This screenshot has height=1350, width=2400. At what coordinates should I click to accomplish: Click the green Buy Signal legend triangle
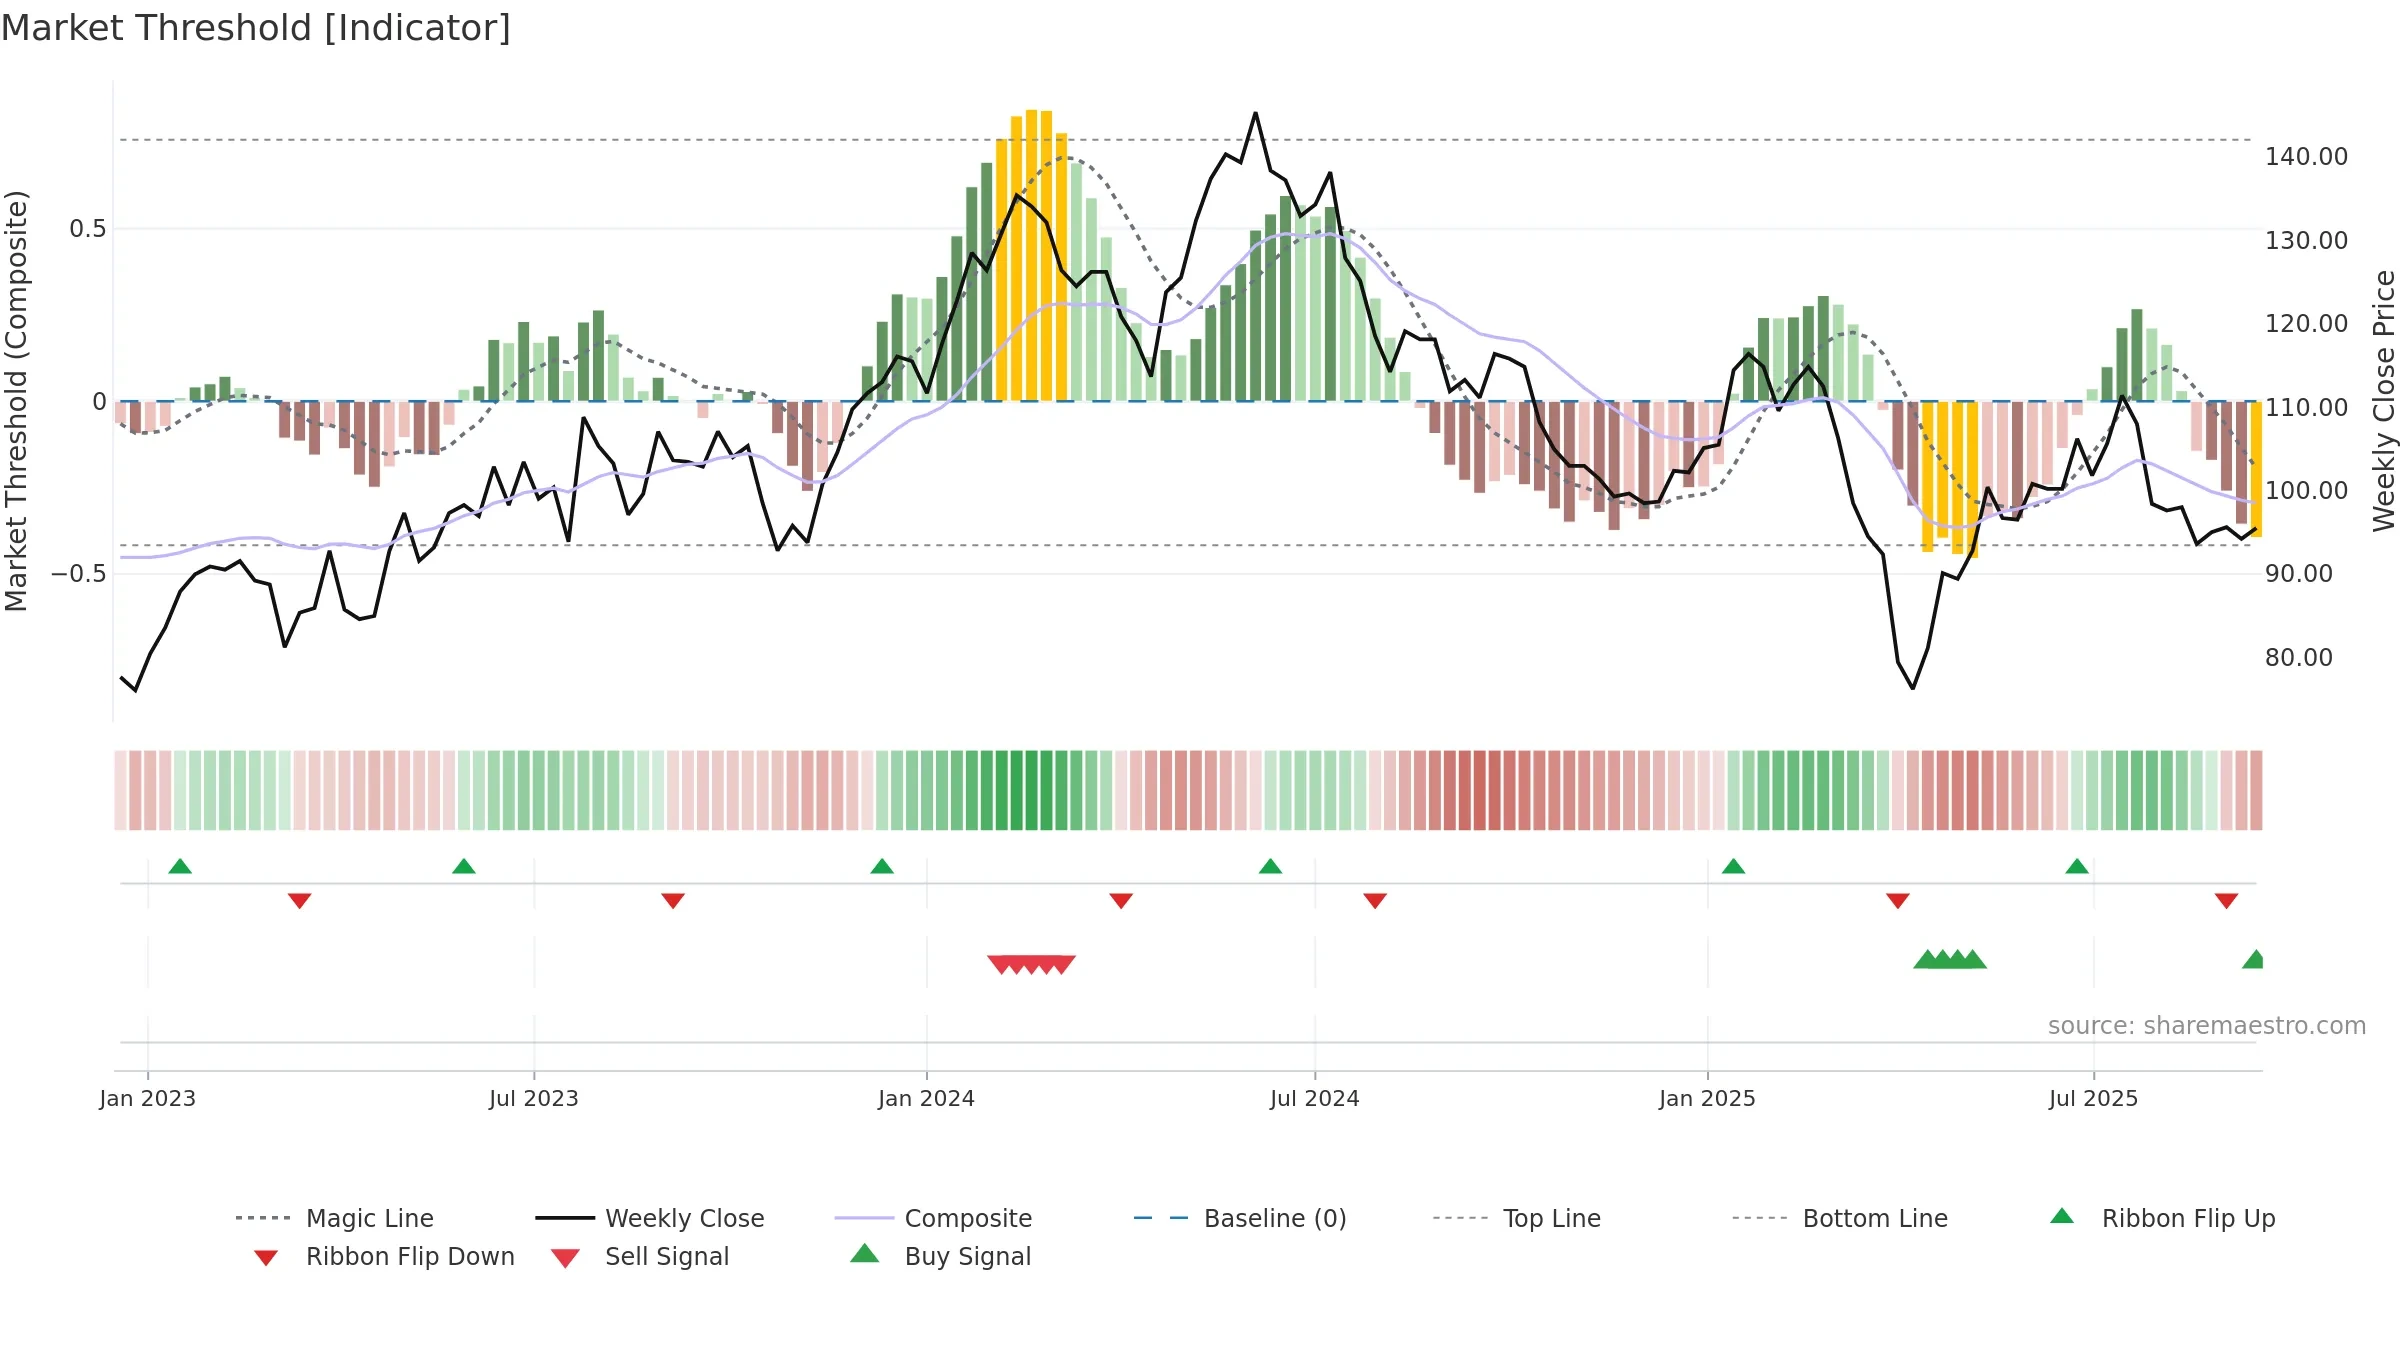865,1253
